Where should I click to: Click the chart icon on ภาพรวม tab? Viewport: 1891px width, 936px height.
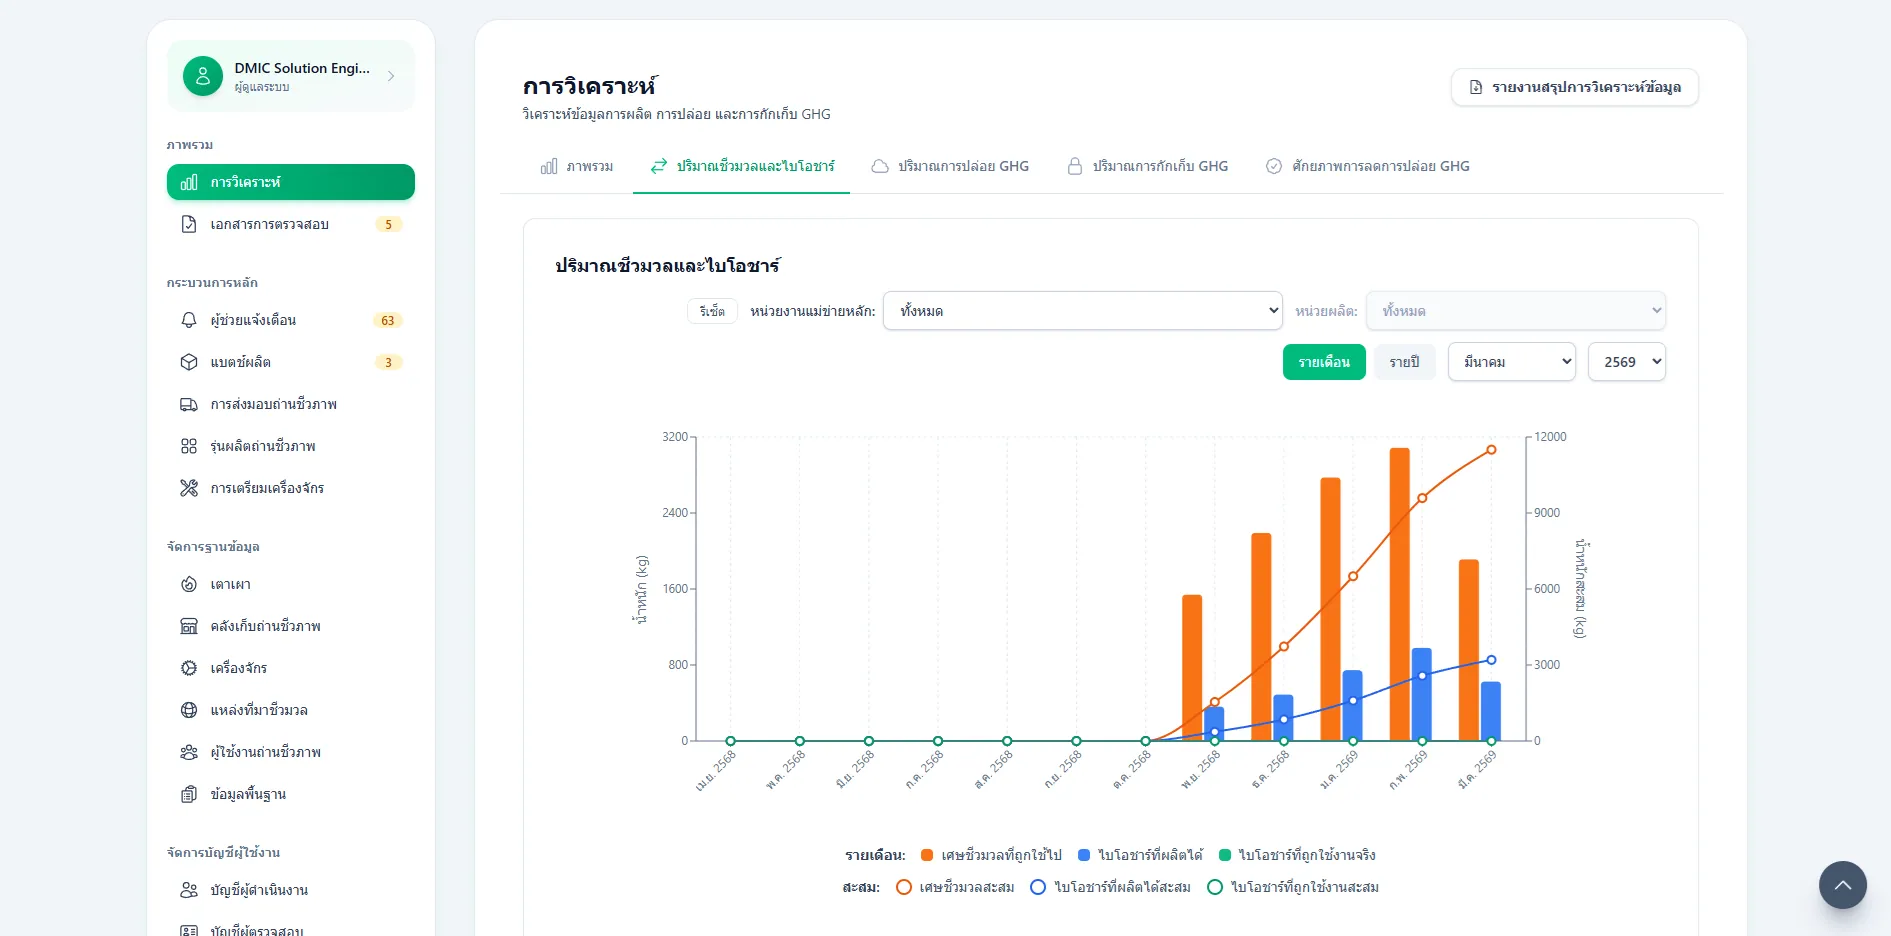pos(549,166)
